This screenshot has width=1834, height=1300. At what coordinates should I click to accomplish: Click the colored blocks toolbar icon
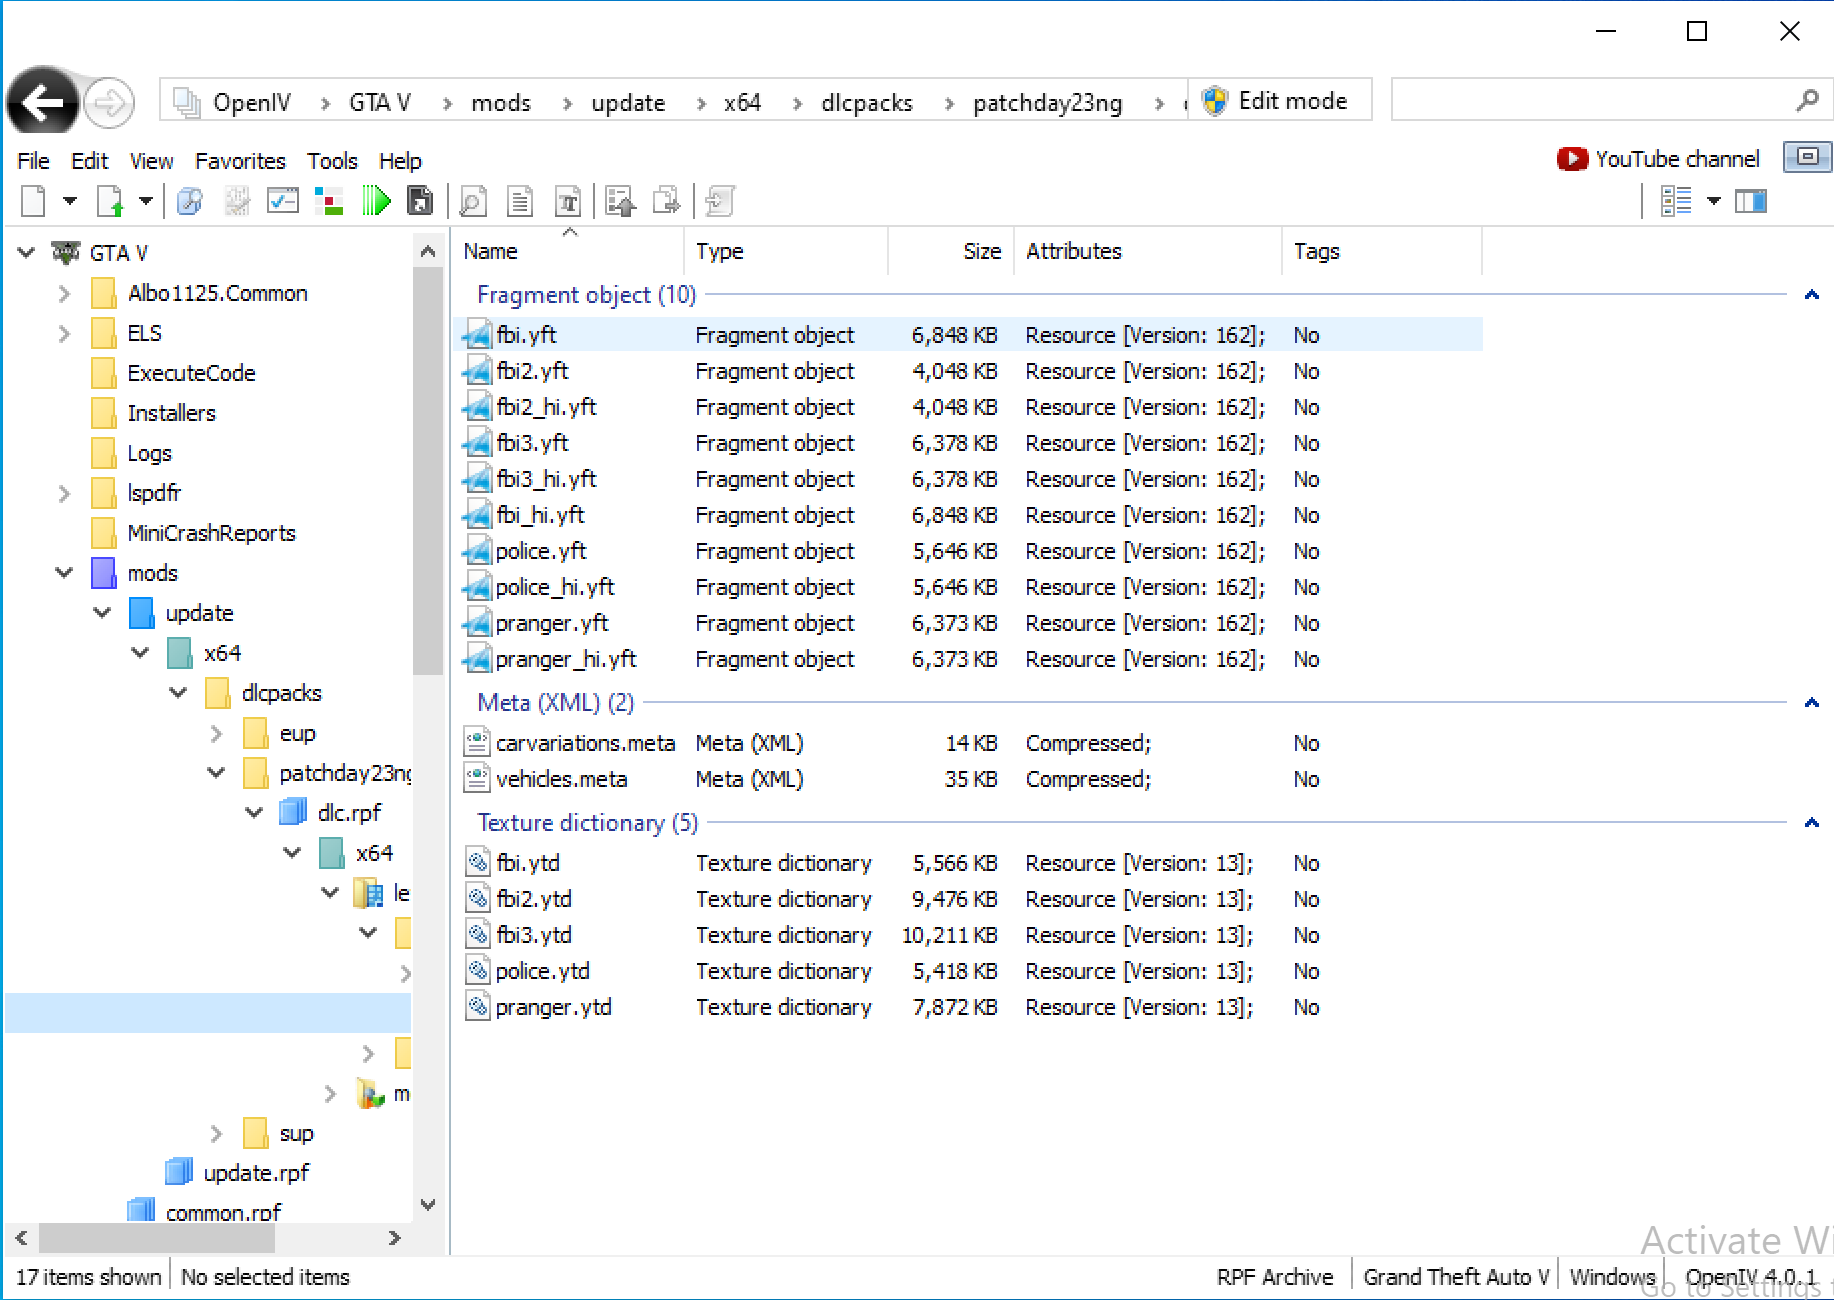pos(328,201)
